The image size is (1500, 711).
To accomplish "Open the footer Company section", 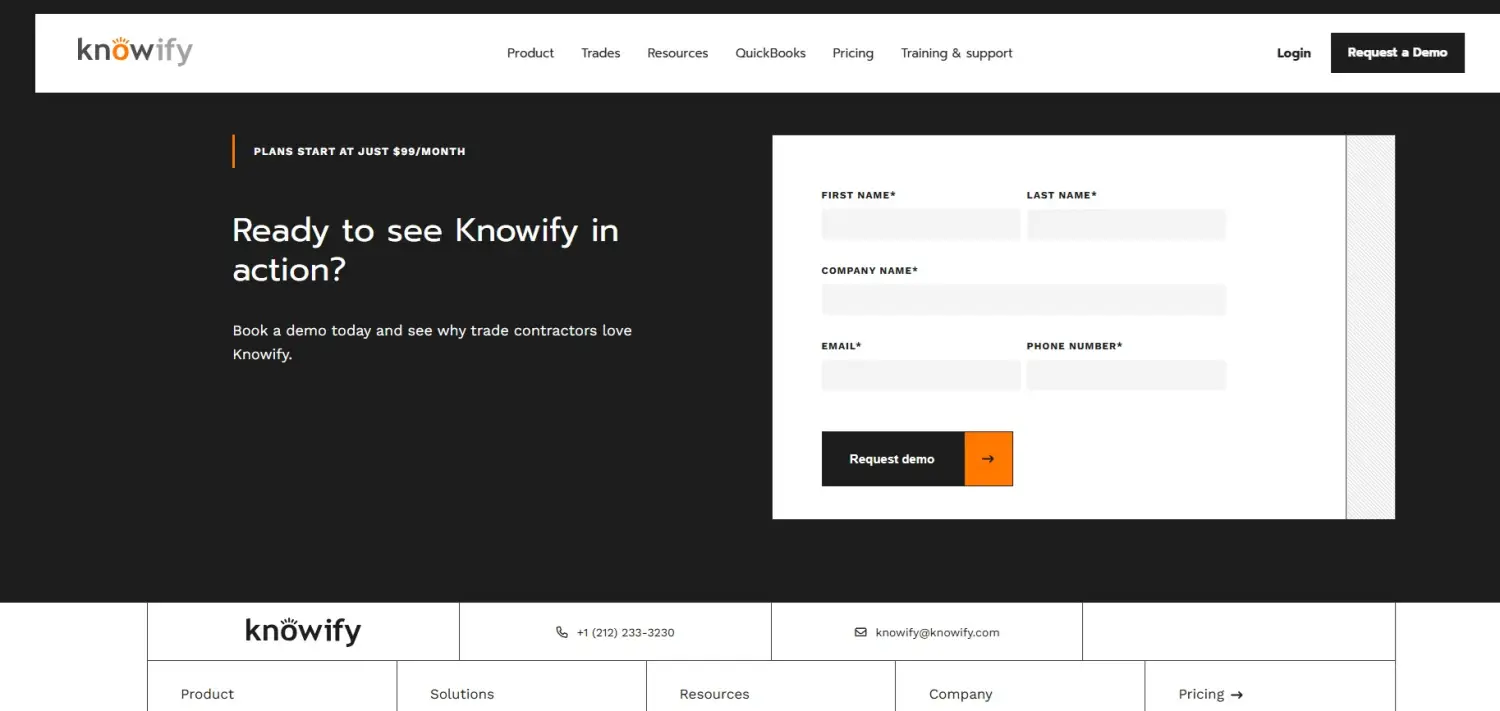I will [x=960, y=694].
